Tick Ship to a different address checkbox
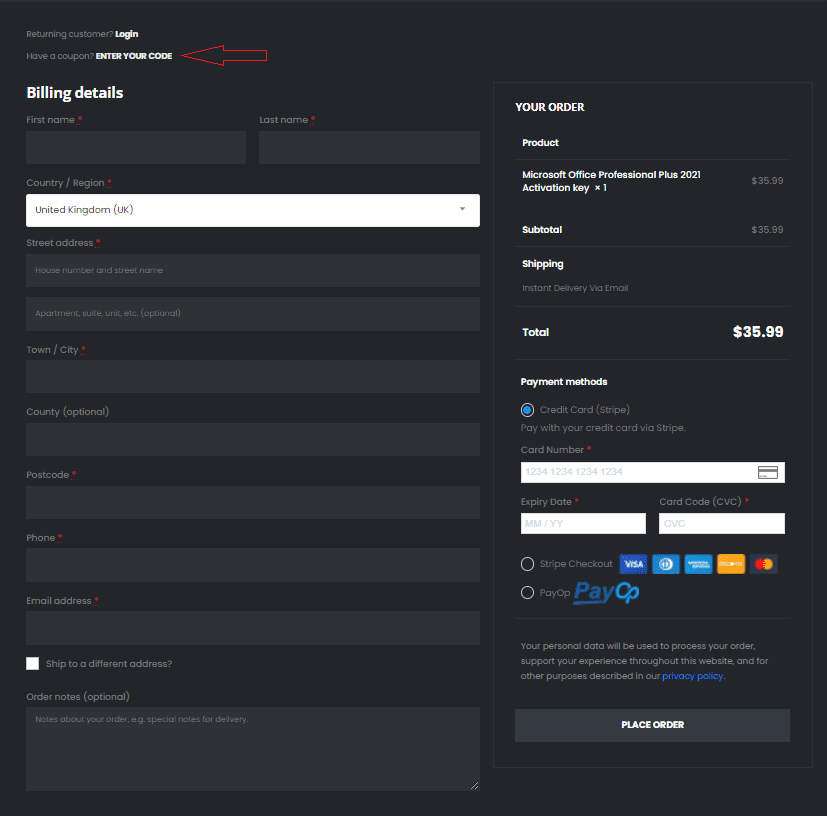 (x=33, y=664)
